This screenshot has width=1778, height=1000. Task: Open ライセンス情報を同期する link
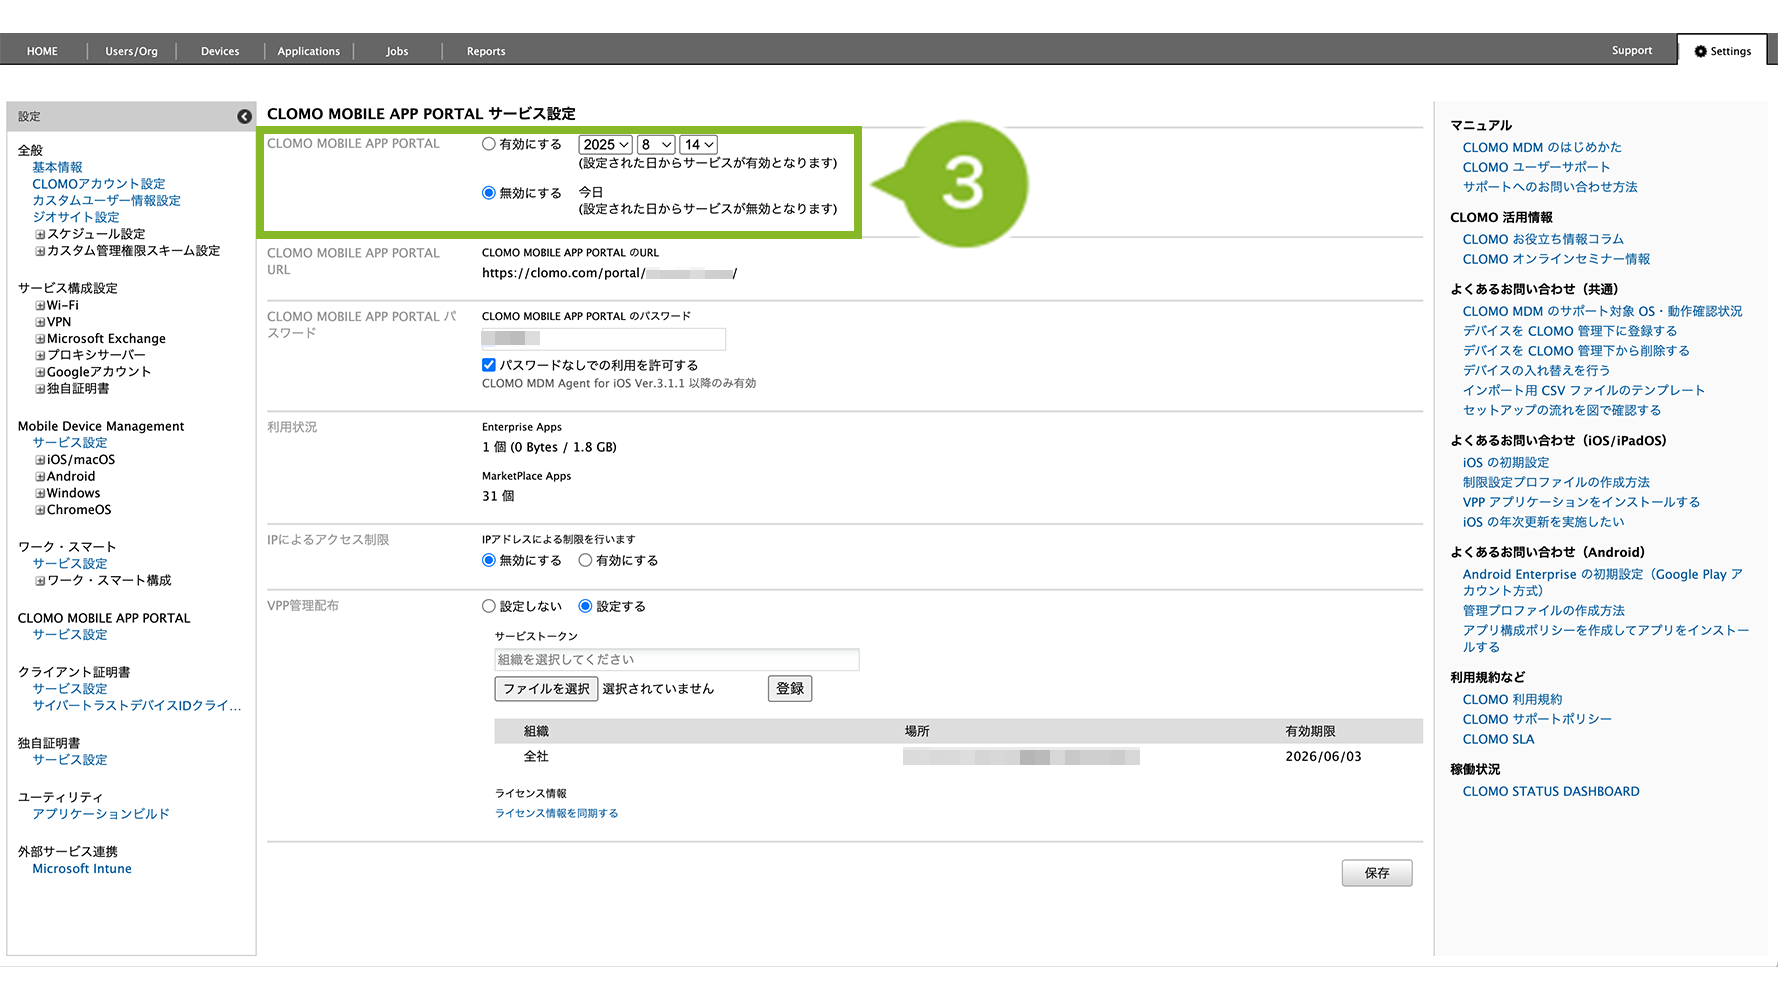pyautogui.click(x=556, y=813)
